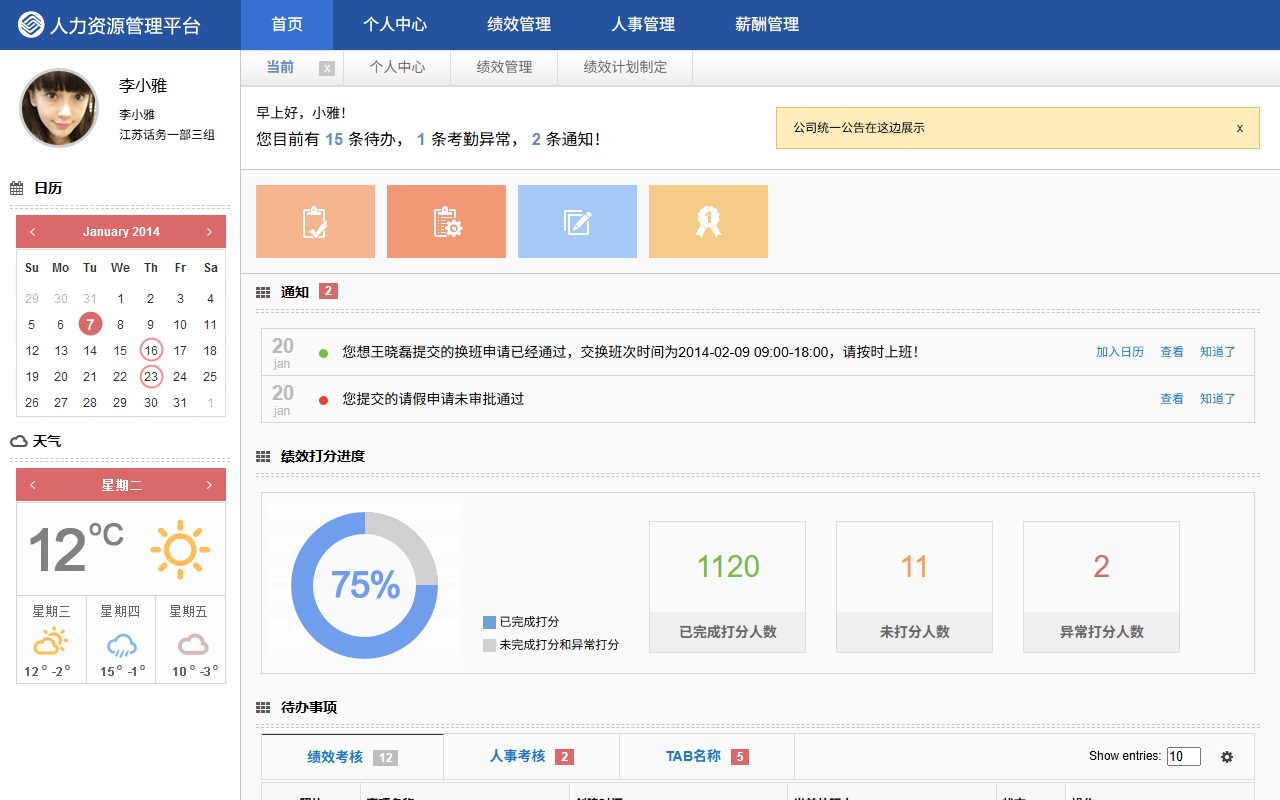The image size is (1280, 800).
Task: Click the grid icon beside 绩效打分进度
Action: pos(263,456)
